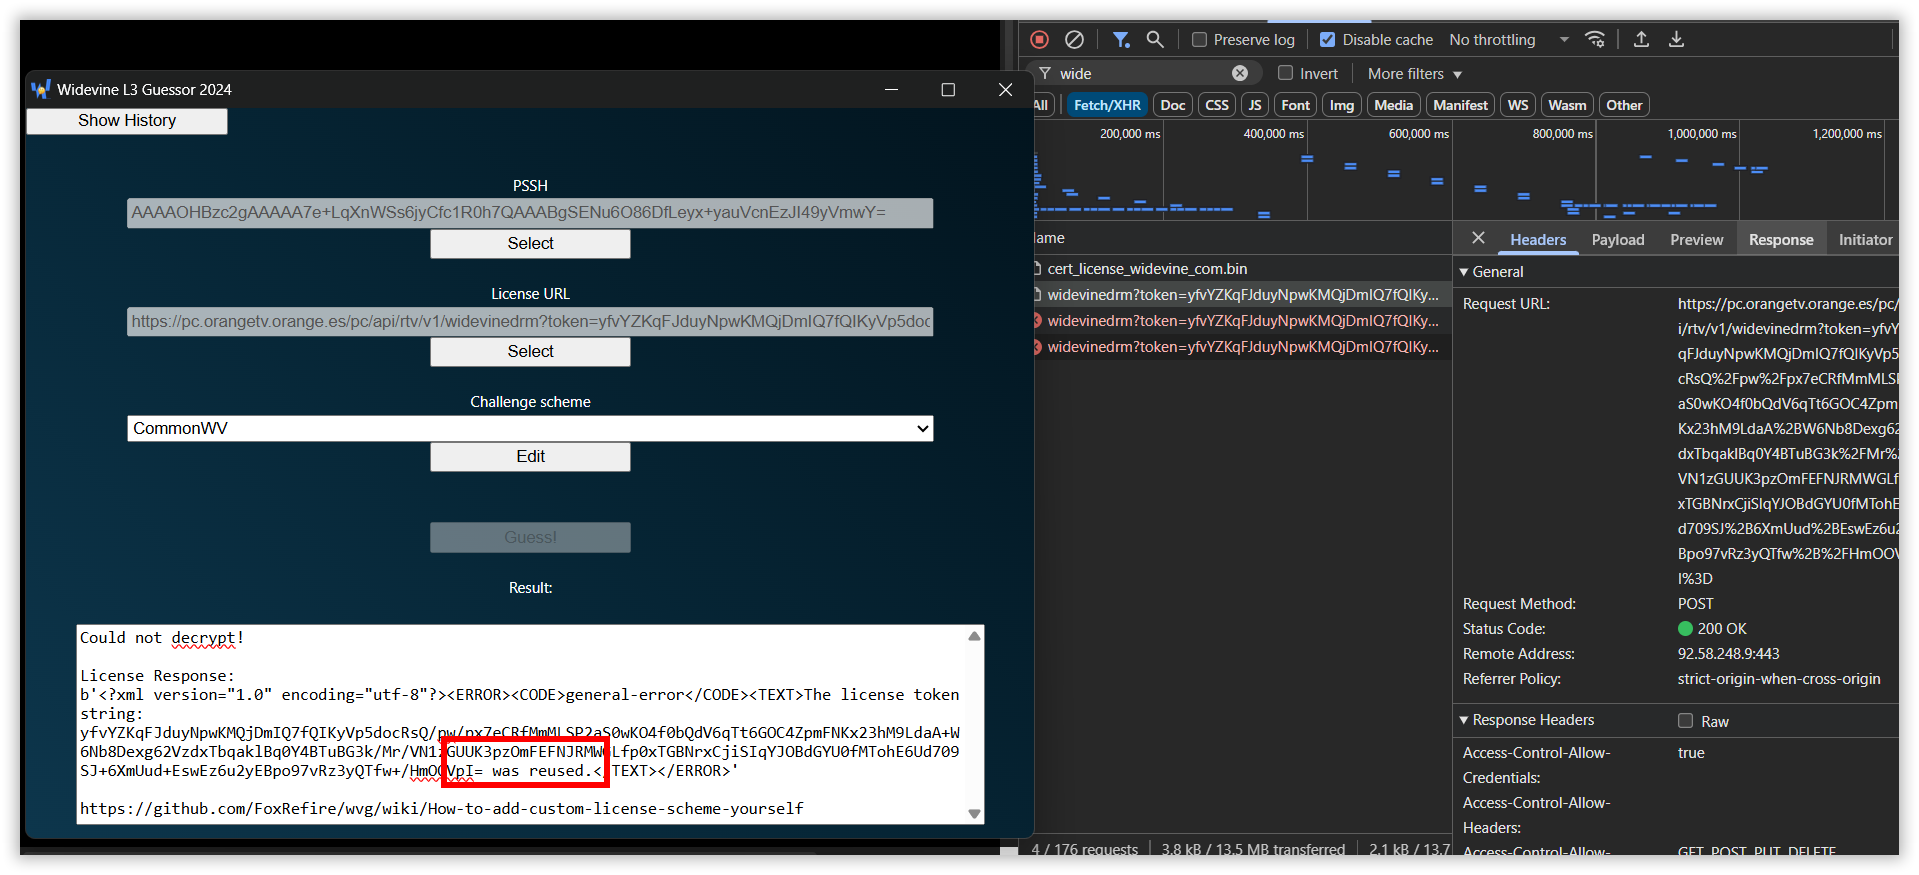Open the network search magnifier
Image resolution: width=1919 pixels, height=875 pixels.
[1155, 40]
